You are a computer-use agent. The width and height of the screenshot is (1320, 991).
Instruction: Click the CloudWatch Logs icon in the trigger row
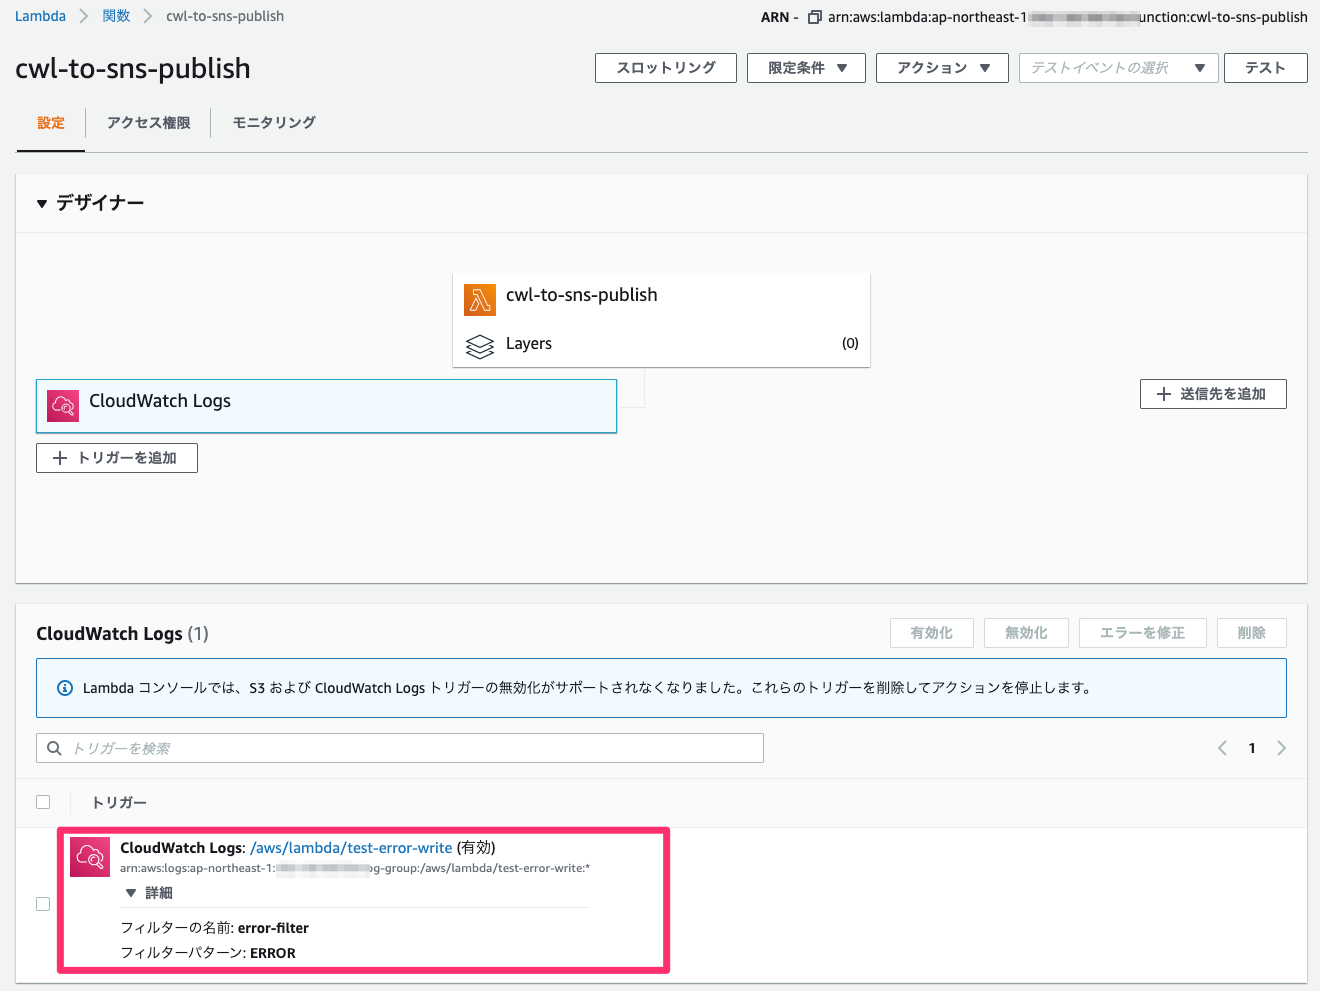[89, 857]
